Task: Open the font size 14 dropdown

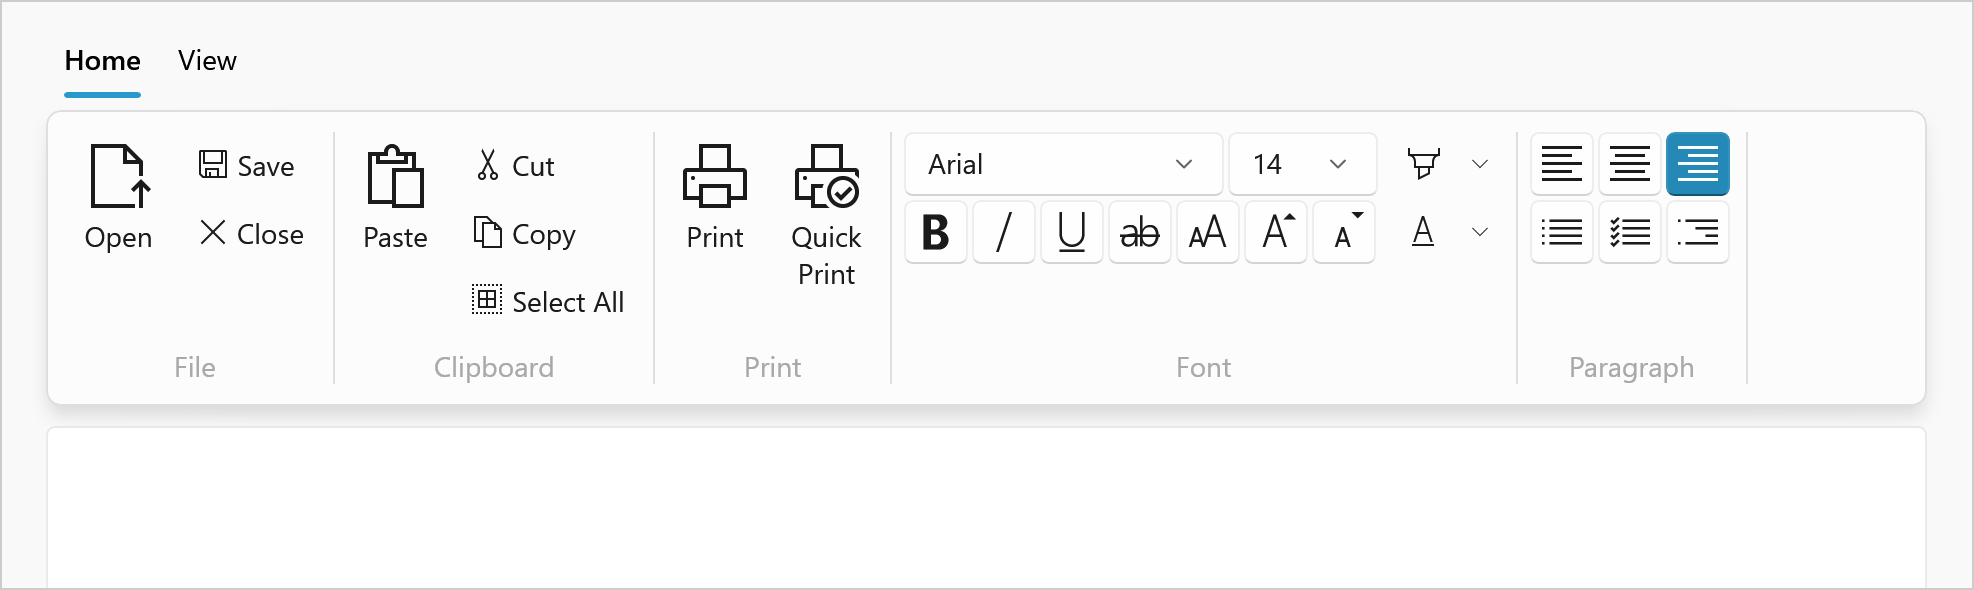Action: [x=1337, y=165]
